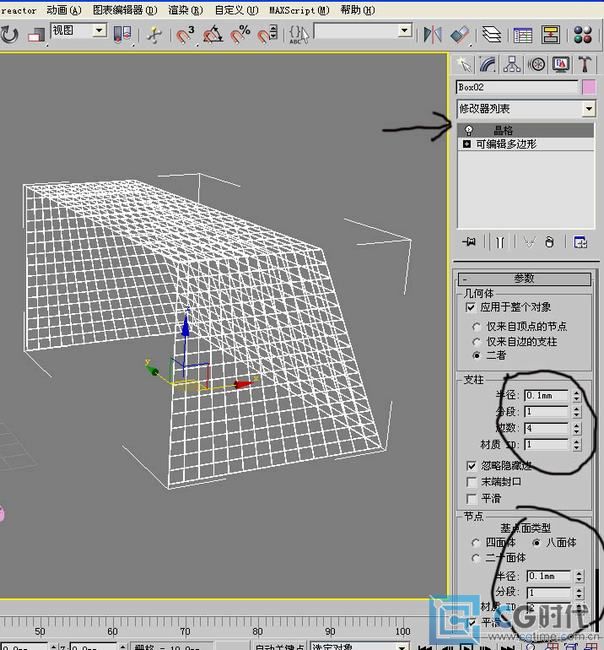Switch to the Hierarchy panel tab

[512, 64]
